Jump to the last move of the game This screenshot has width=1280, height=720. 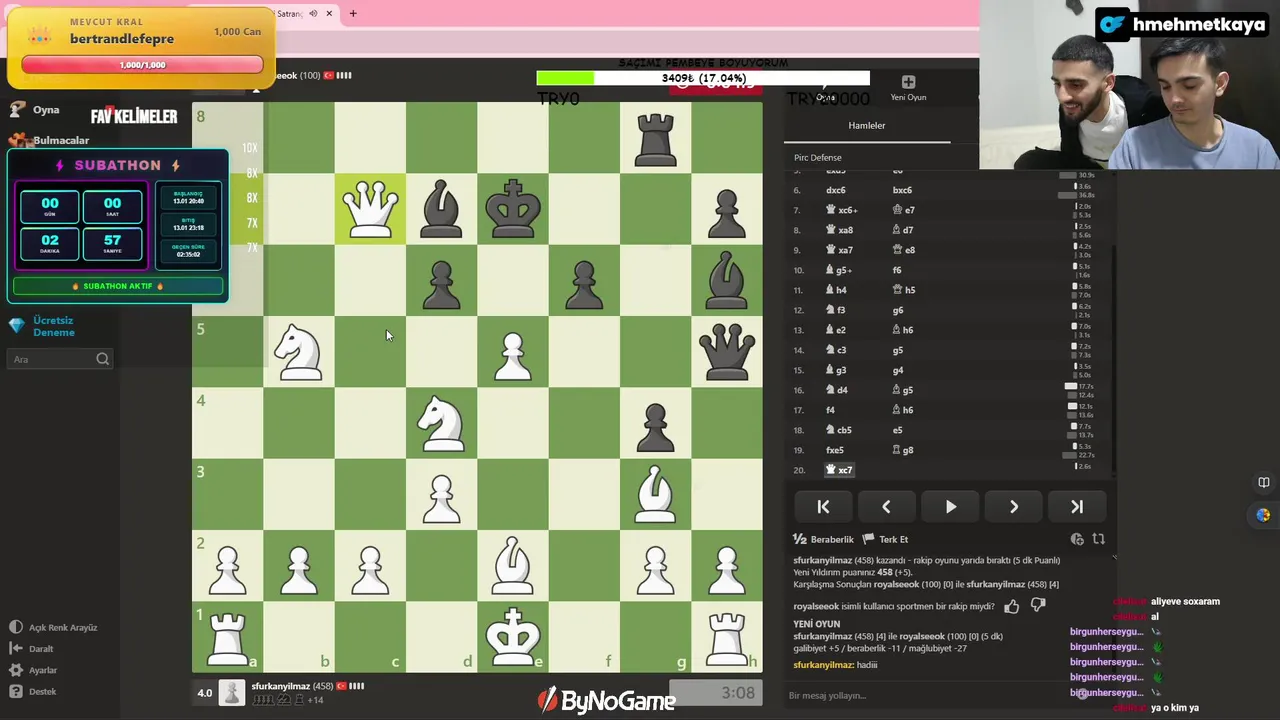[1077, 507]
